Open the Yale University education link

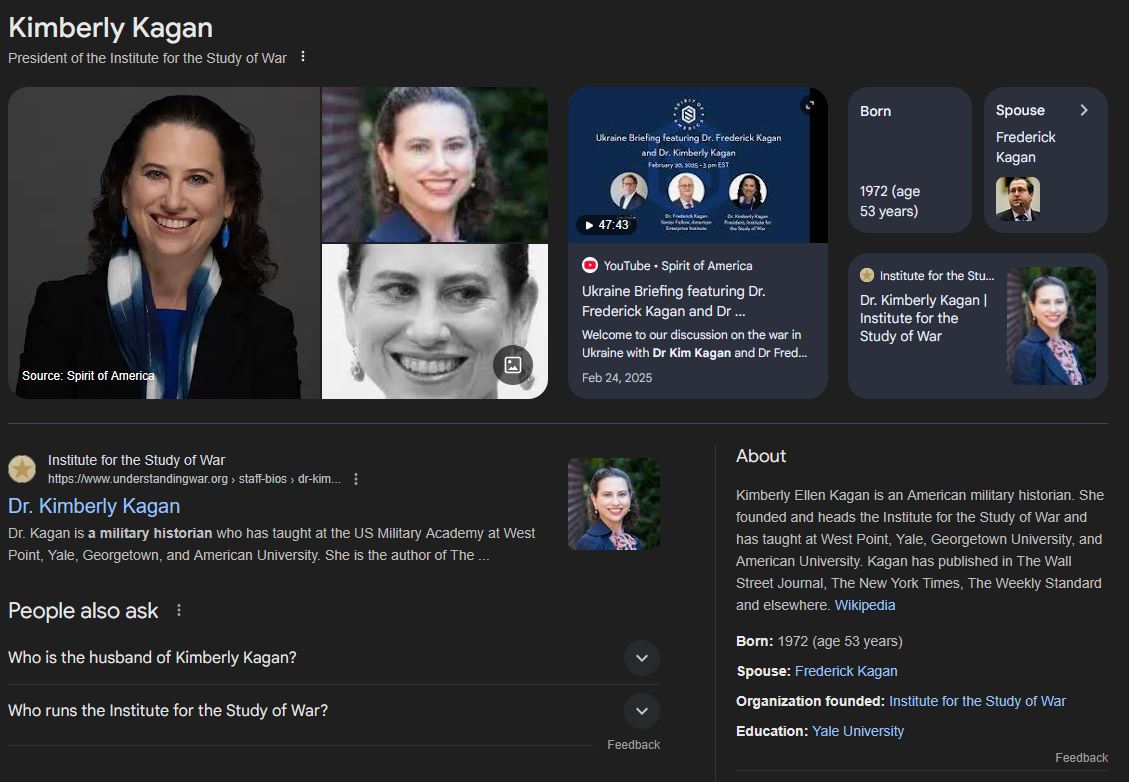click(x=858, y=731)
